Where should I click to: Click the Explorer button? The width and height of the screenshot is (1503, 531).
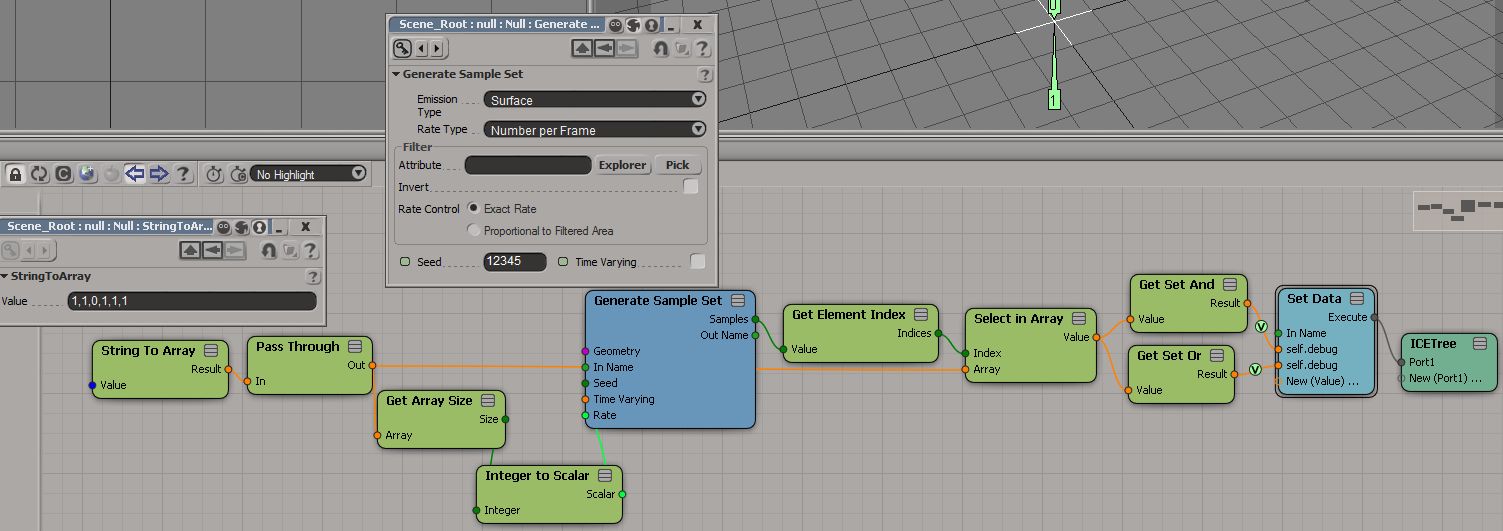click(623, 165)
